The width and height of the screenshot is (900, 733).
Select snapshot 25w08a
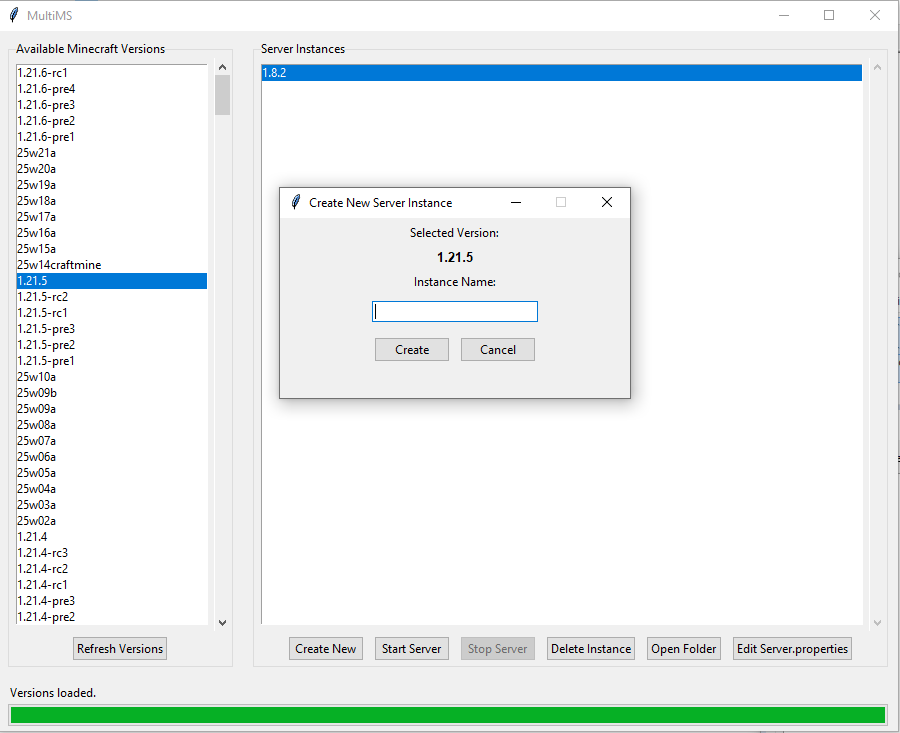[x=111, y=425]
